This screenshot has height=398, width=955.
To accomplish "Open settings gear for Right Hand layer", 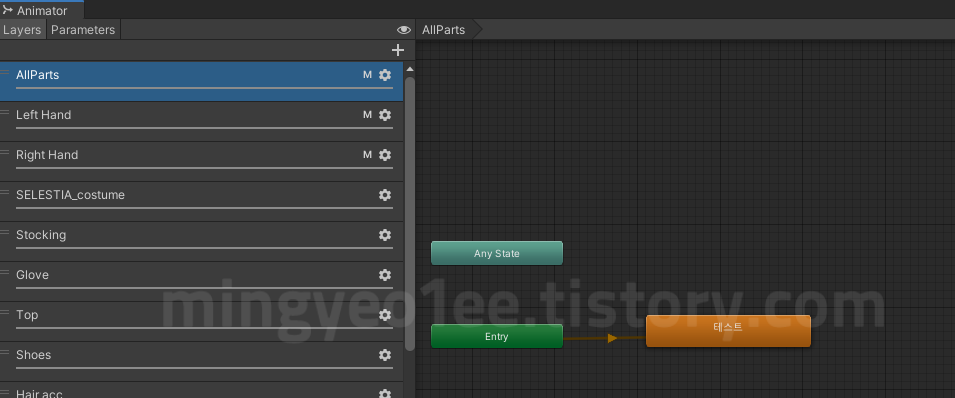I will (x=385, y=155).
